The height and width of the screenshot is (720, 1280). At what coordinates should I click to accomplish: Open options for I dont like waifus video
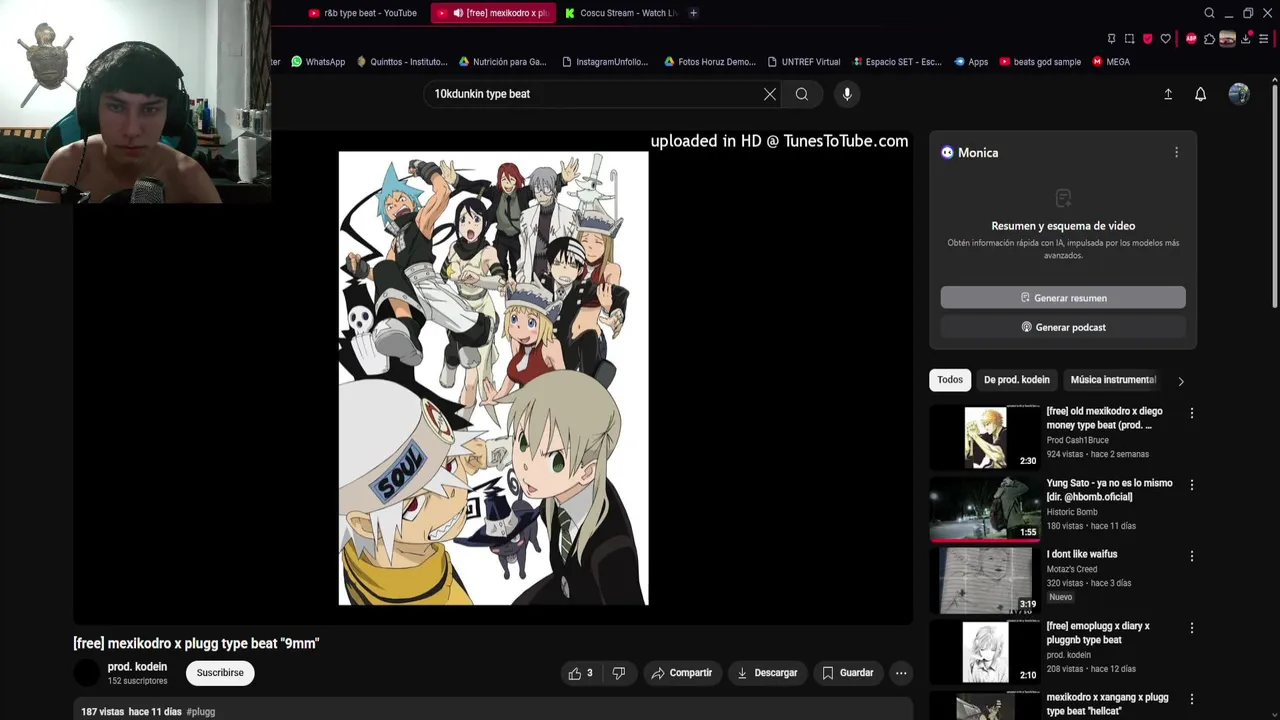pos(1191,556)
